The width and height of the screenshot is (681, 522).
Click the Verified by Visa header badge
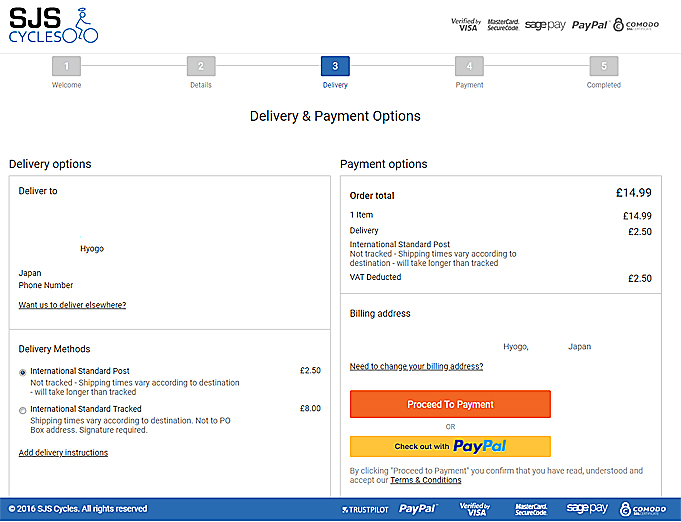click(x=465, y=24)
